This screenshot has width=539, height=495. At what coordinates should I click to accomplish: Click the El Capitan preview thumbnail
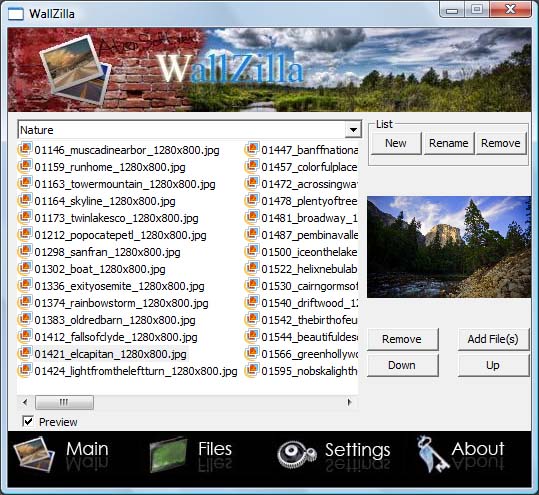pyautogui.click(x=449, y=247)
